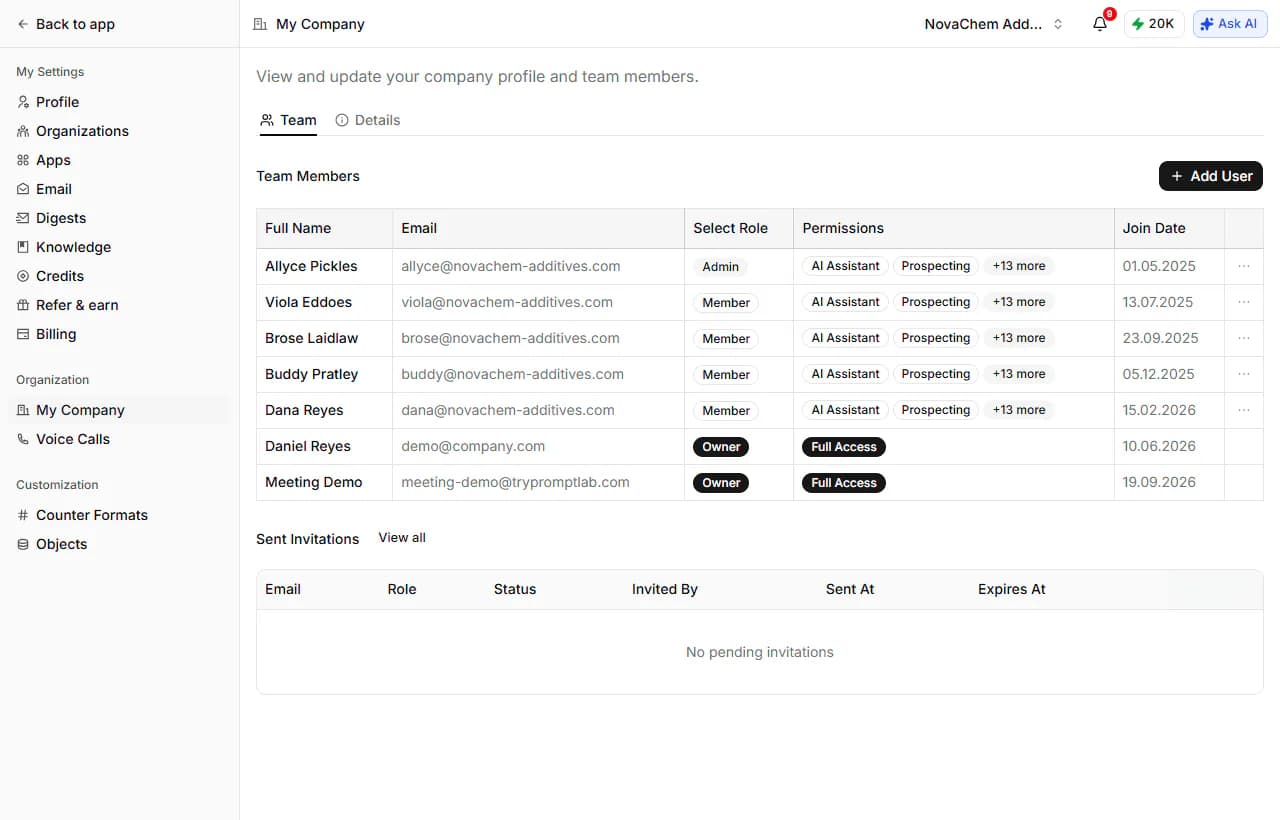Click the building icon beside the My Company title
This screenshot has height=820, width=1280.
pyautogui.click(x=261, y=24)
